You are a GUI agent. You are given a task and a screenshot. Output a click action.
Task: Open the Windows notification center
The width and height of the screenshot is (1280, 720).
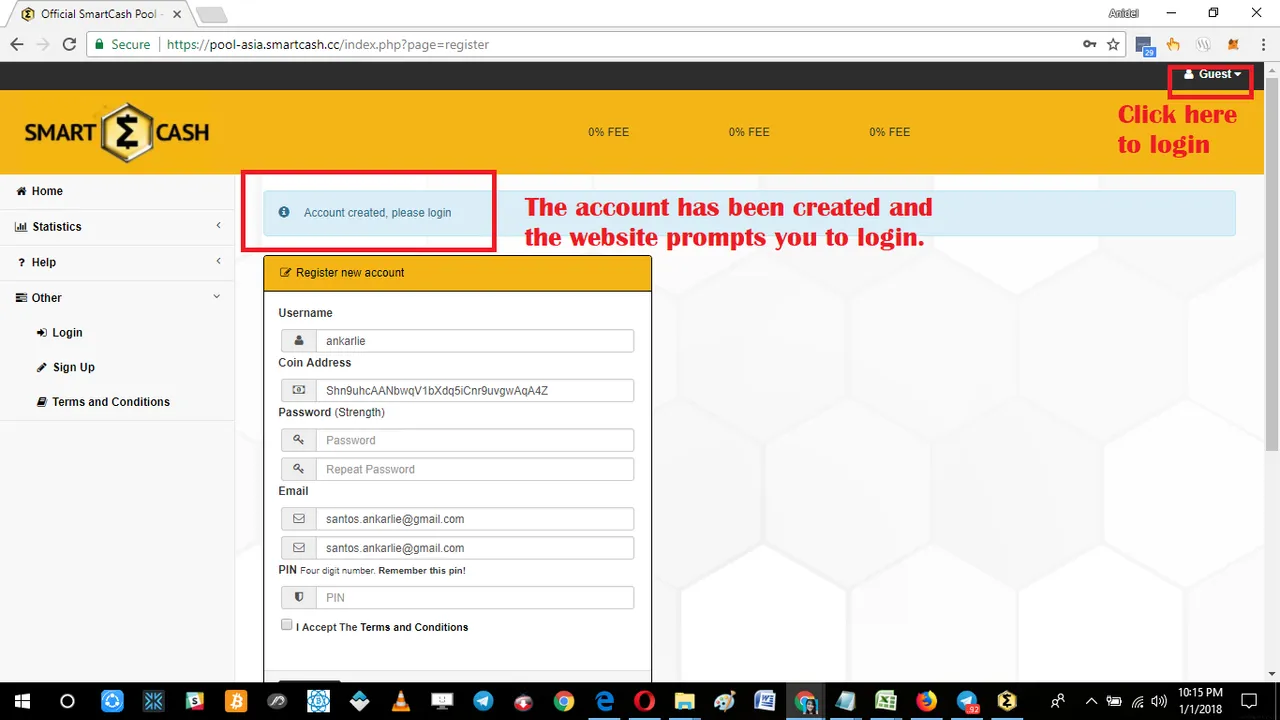point(1249,701)
